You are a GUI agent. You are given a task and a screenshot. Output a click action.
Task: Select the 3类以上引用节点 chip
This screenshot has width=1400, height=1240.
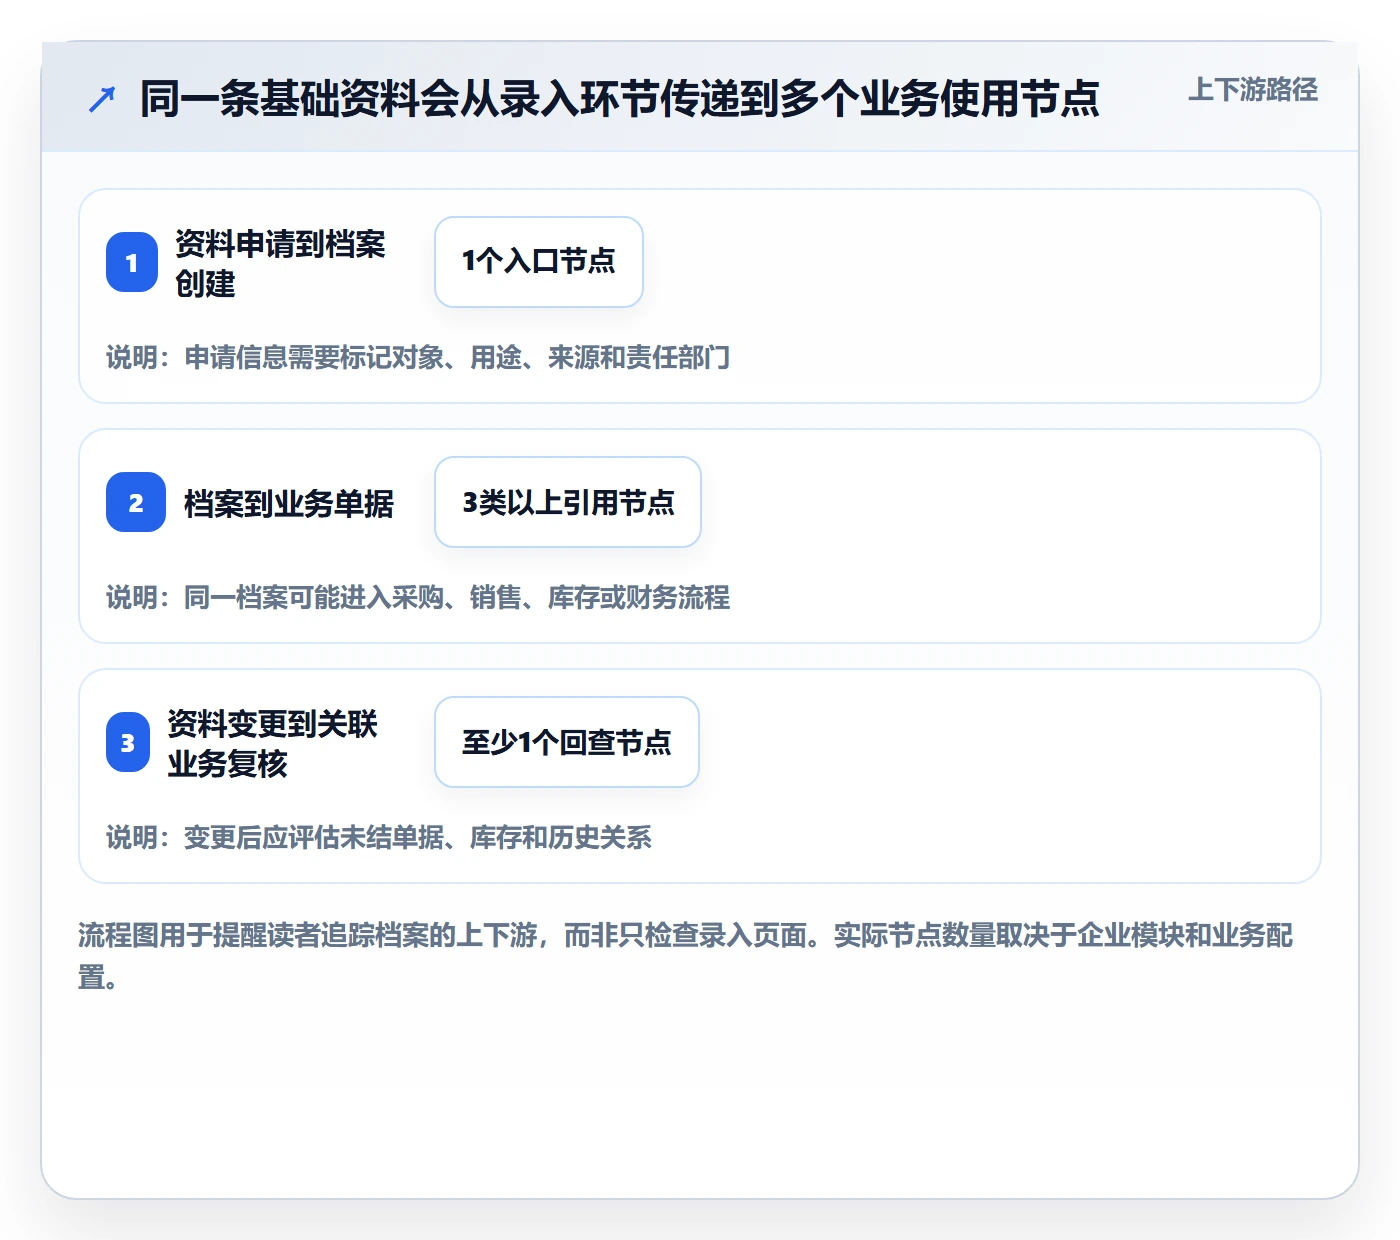point(568,502)
